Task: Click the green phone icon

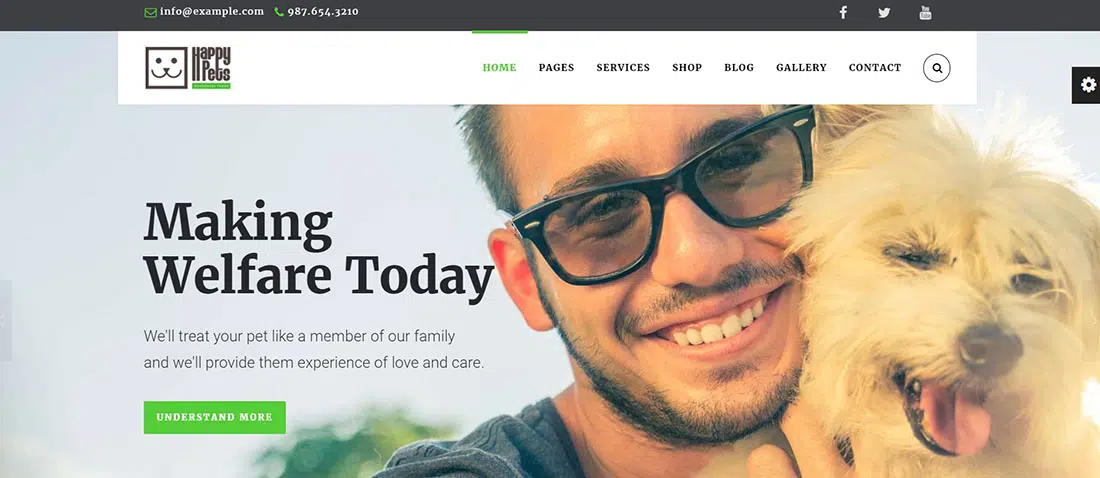Action: click(279, 12)
